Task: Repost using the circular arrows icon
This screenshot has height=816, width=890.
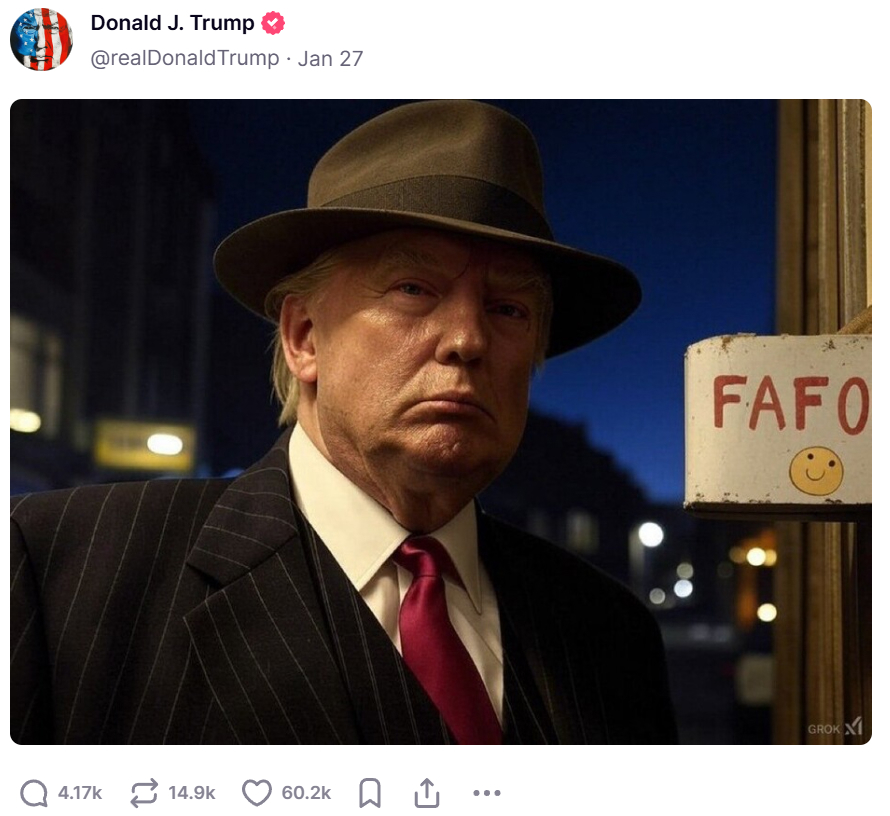Action: click(x=144, y=793)
